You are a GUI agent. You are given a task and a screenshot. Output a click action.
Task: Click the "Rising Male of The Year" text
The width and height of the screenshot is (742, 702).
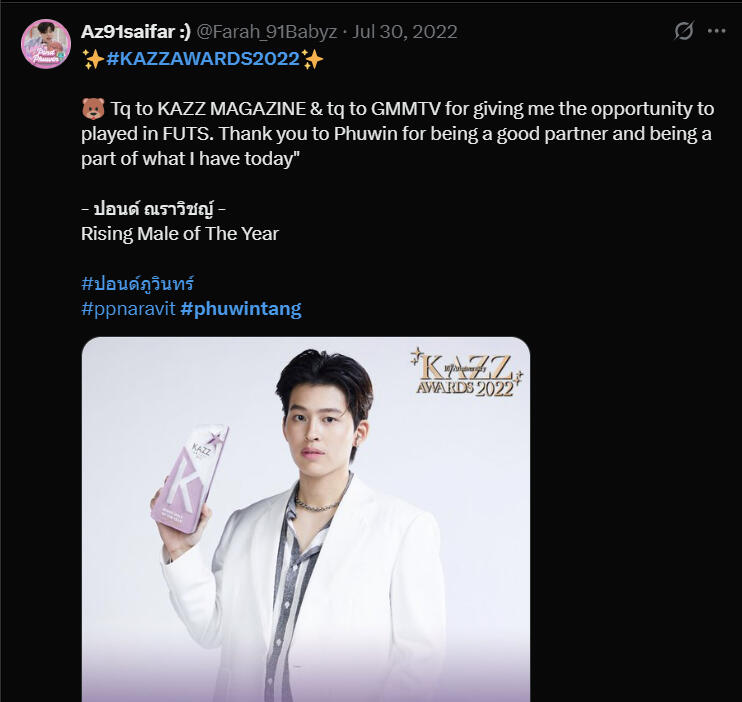coord(180,234)
